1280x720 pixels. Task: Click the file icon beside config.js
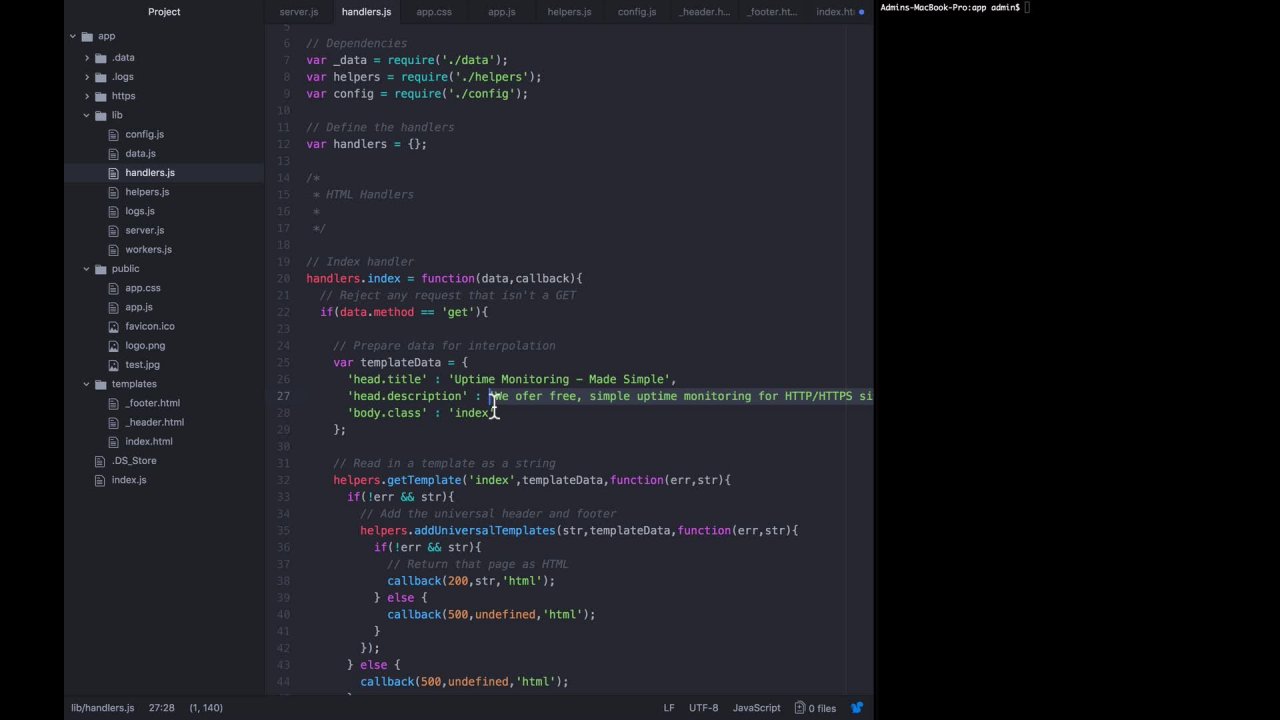pos(113,134)
